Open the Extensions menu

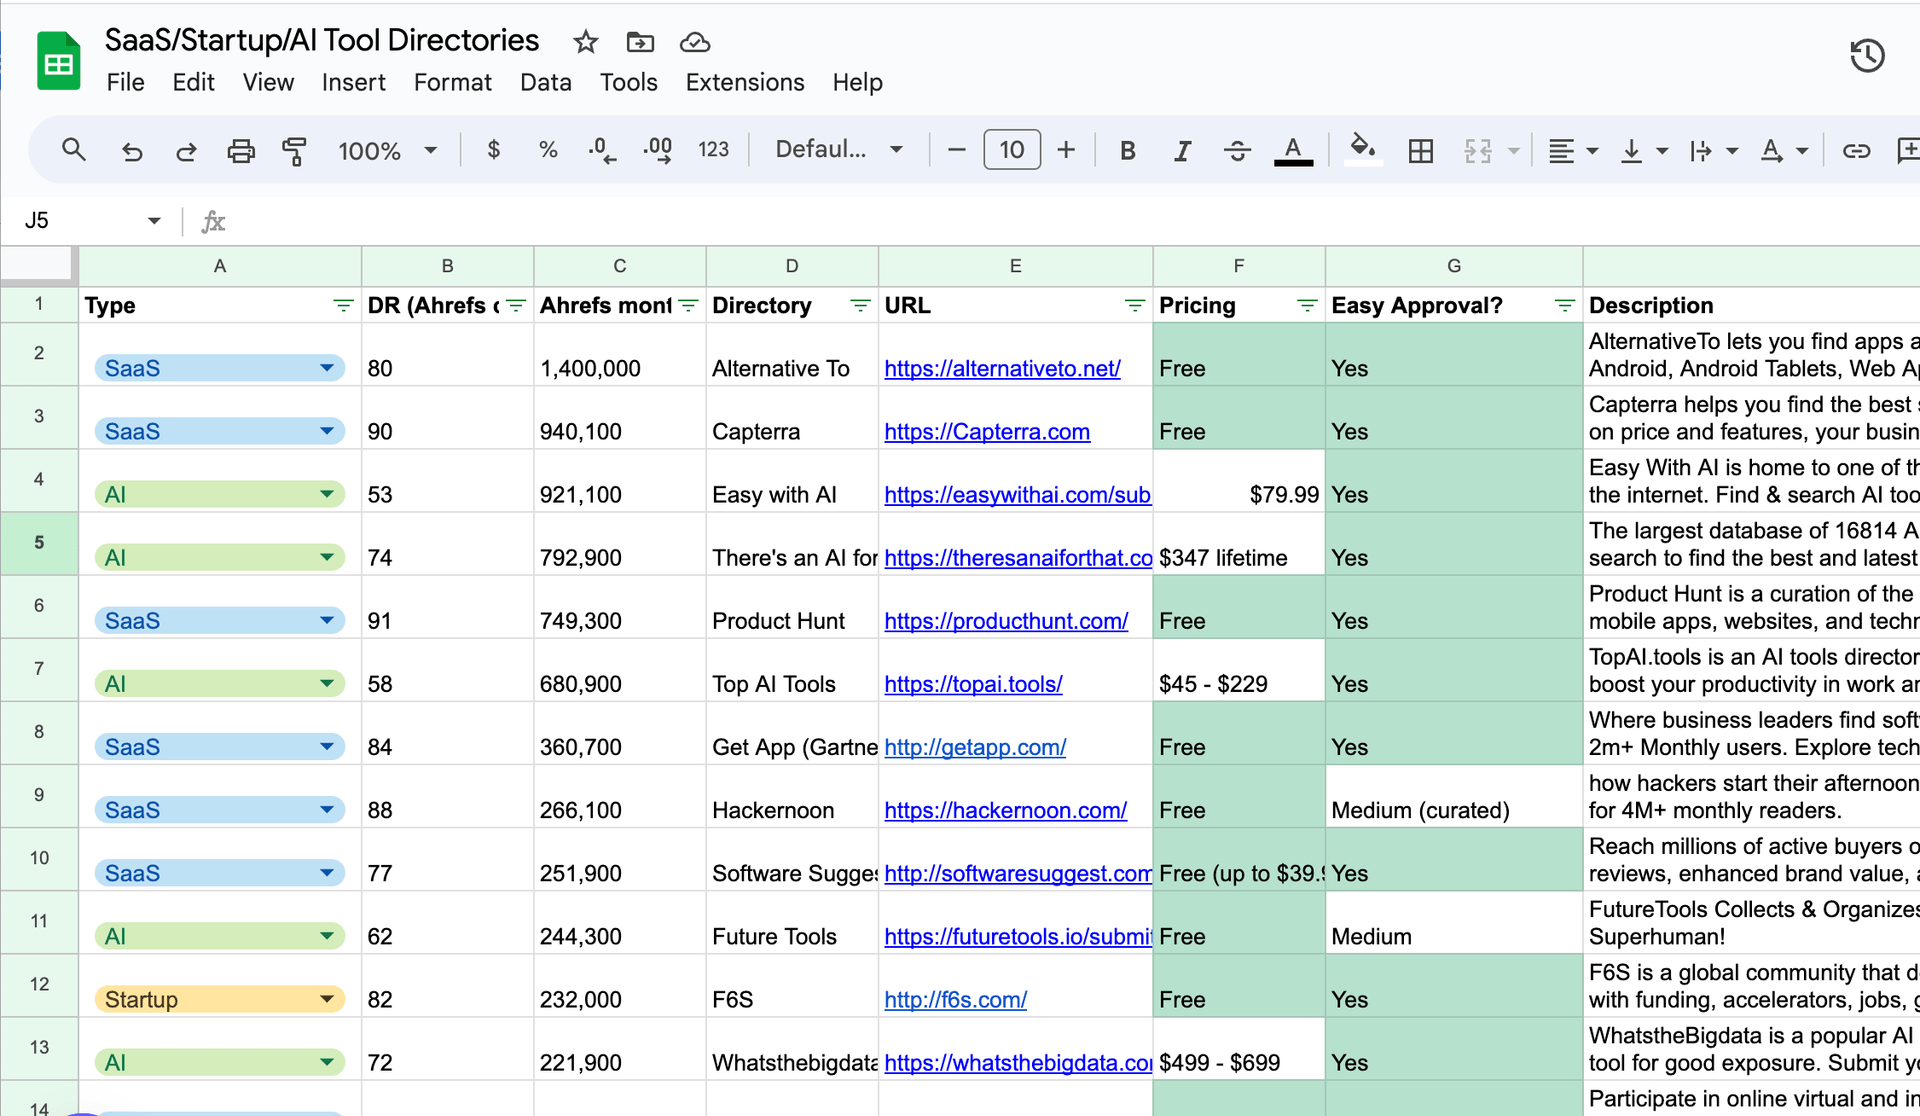[744, 82]
